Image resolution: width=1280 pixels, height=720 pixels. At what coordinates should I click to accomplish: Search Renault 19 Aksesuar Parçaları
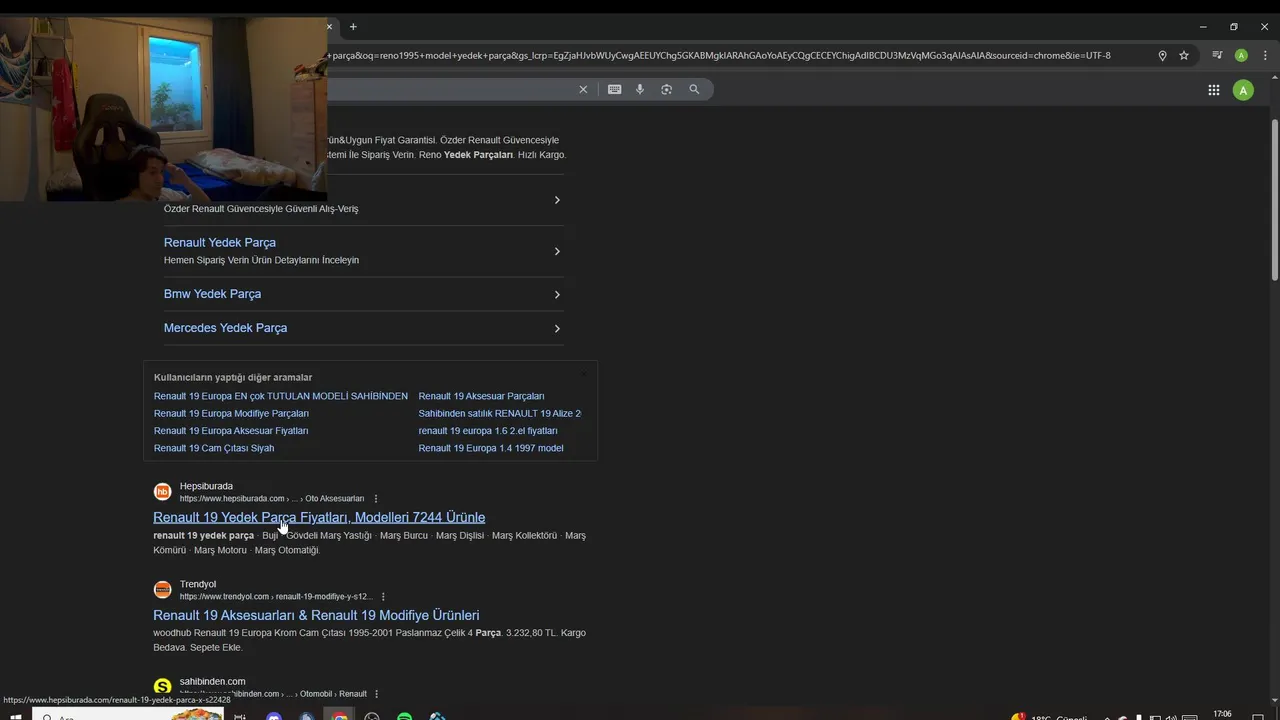click(x=481, y=396)
